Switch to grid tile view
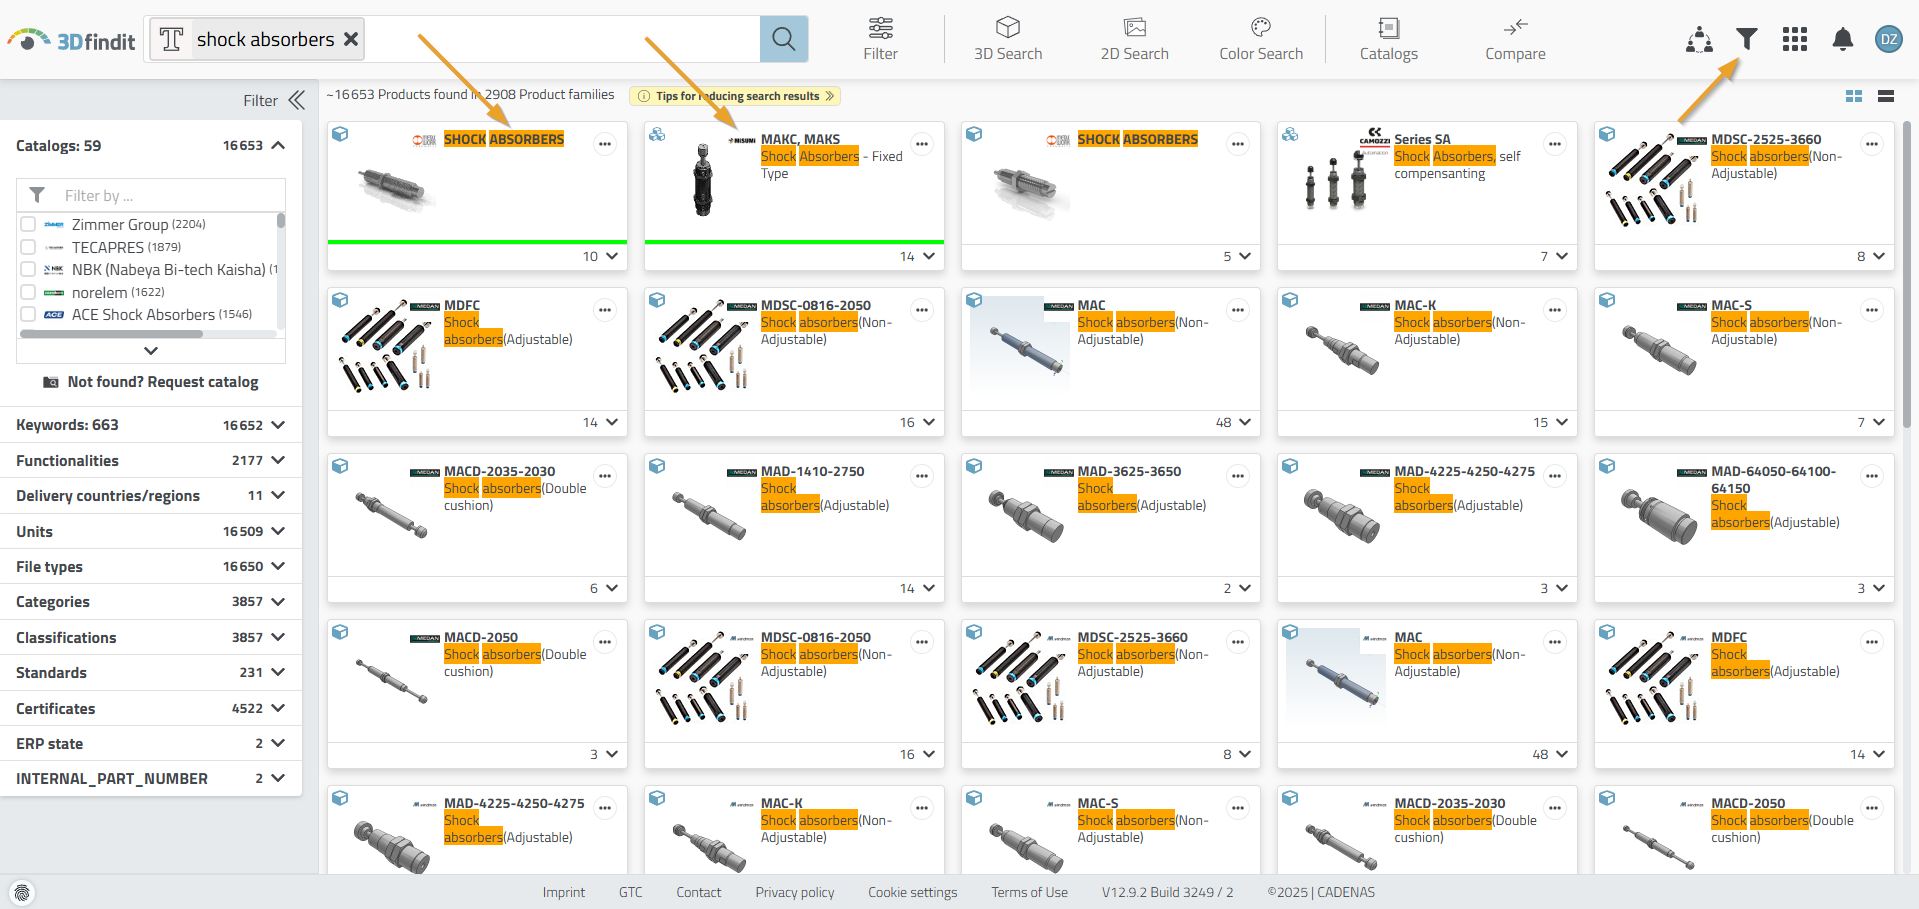The image size is (1919, 909). pos(1854,96)
